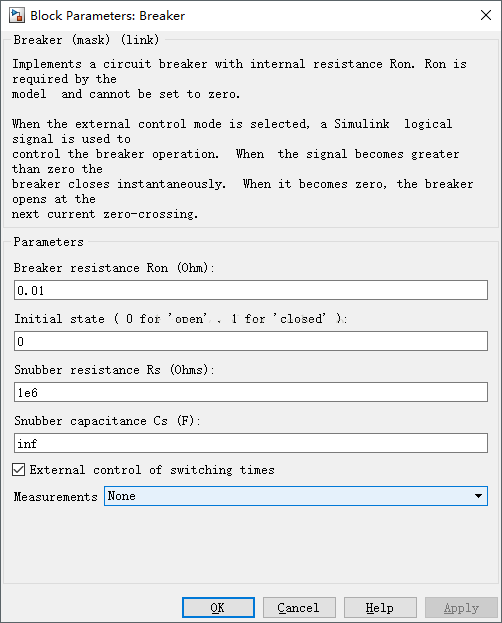Click the Breaker resistance Ron (Ohm) label
Viewport: 502px width, 623px height.
click(x=114, y=268)
